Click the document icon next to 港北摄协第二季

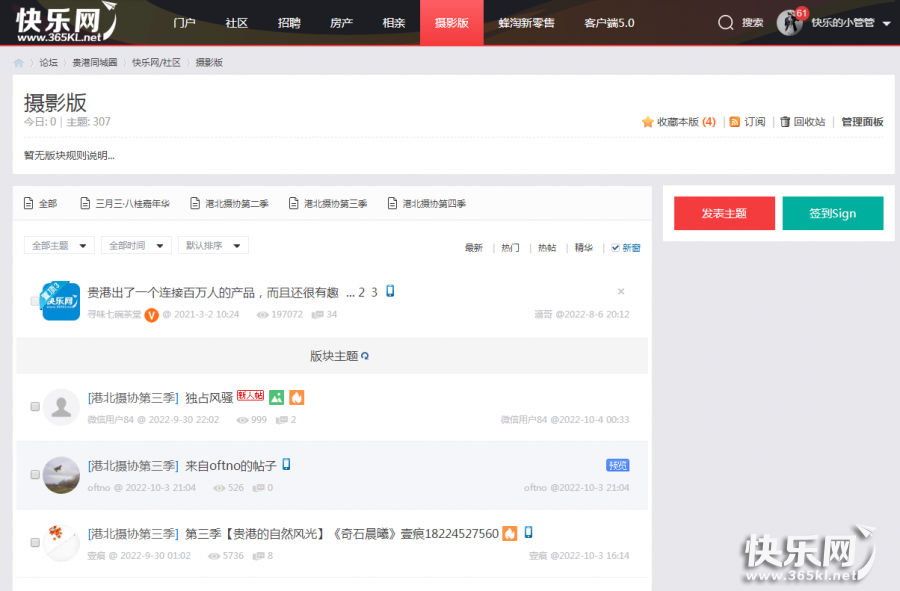pyautogui.click(x=195, y=203)
